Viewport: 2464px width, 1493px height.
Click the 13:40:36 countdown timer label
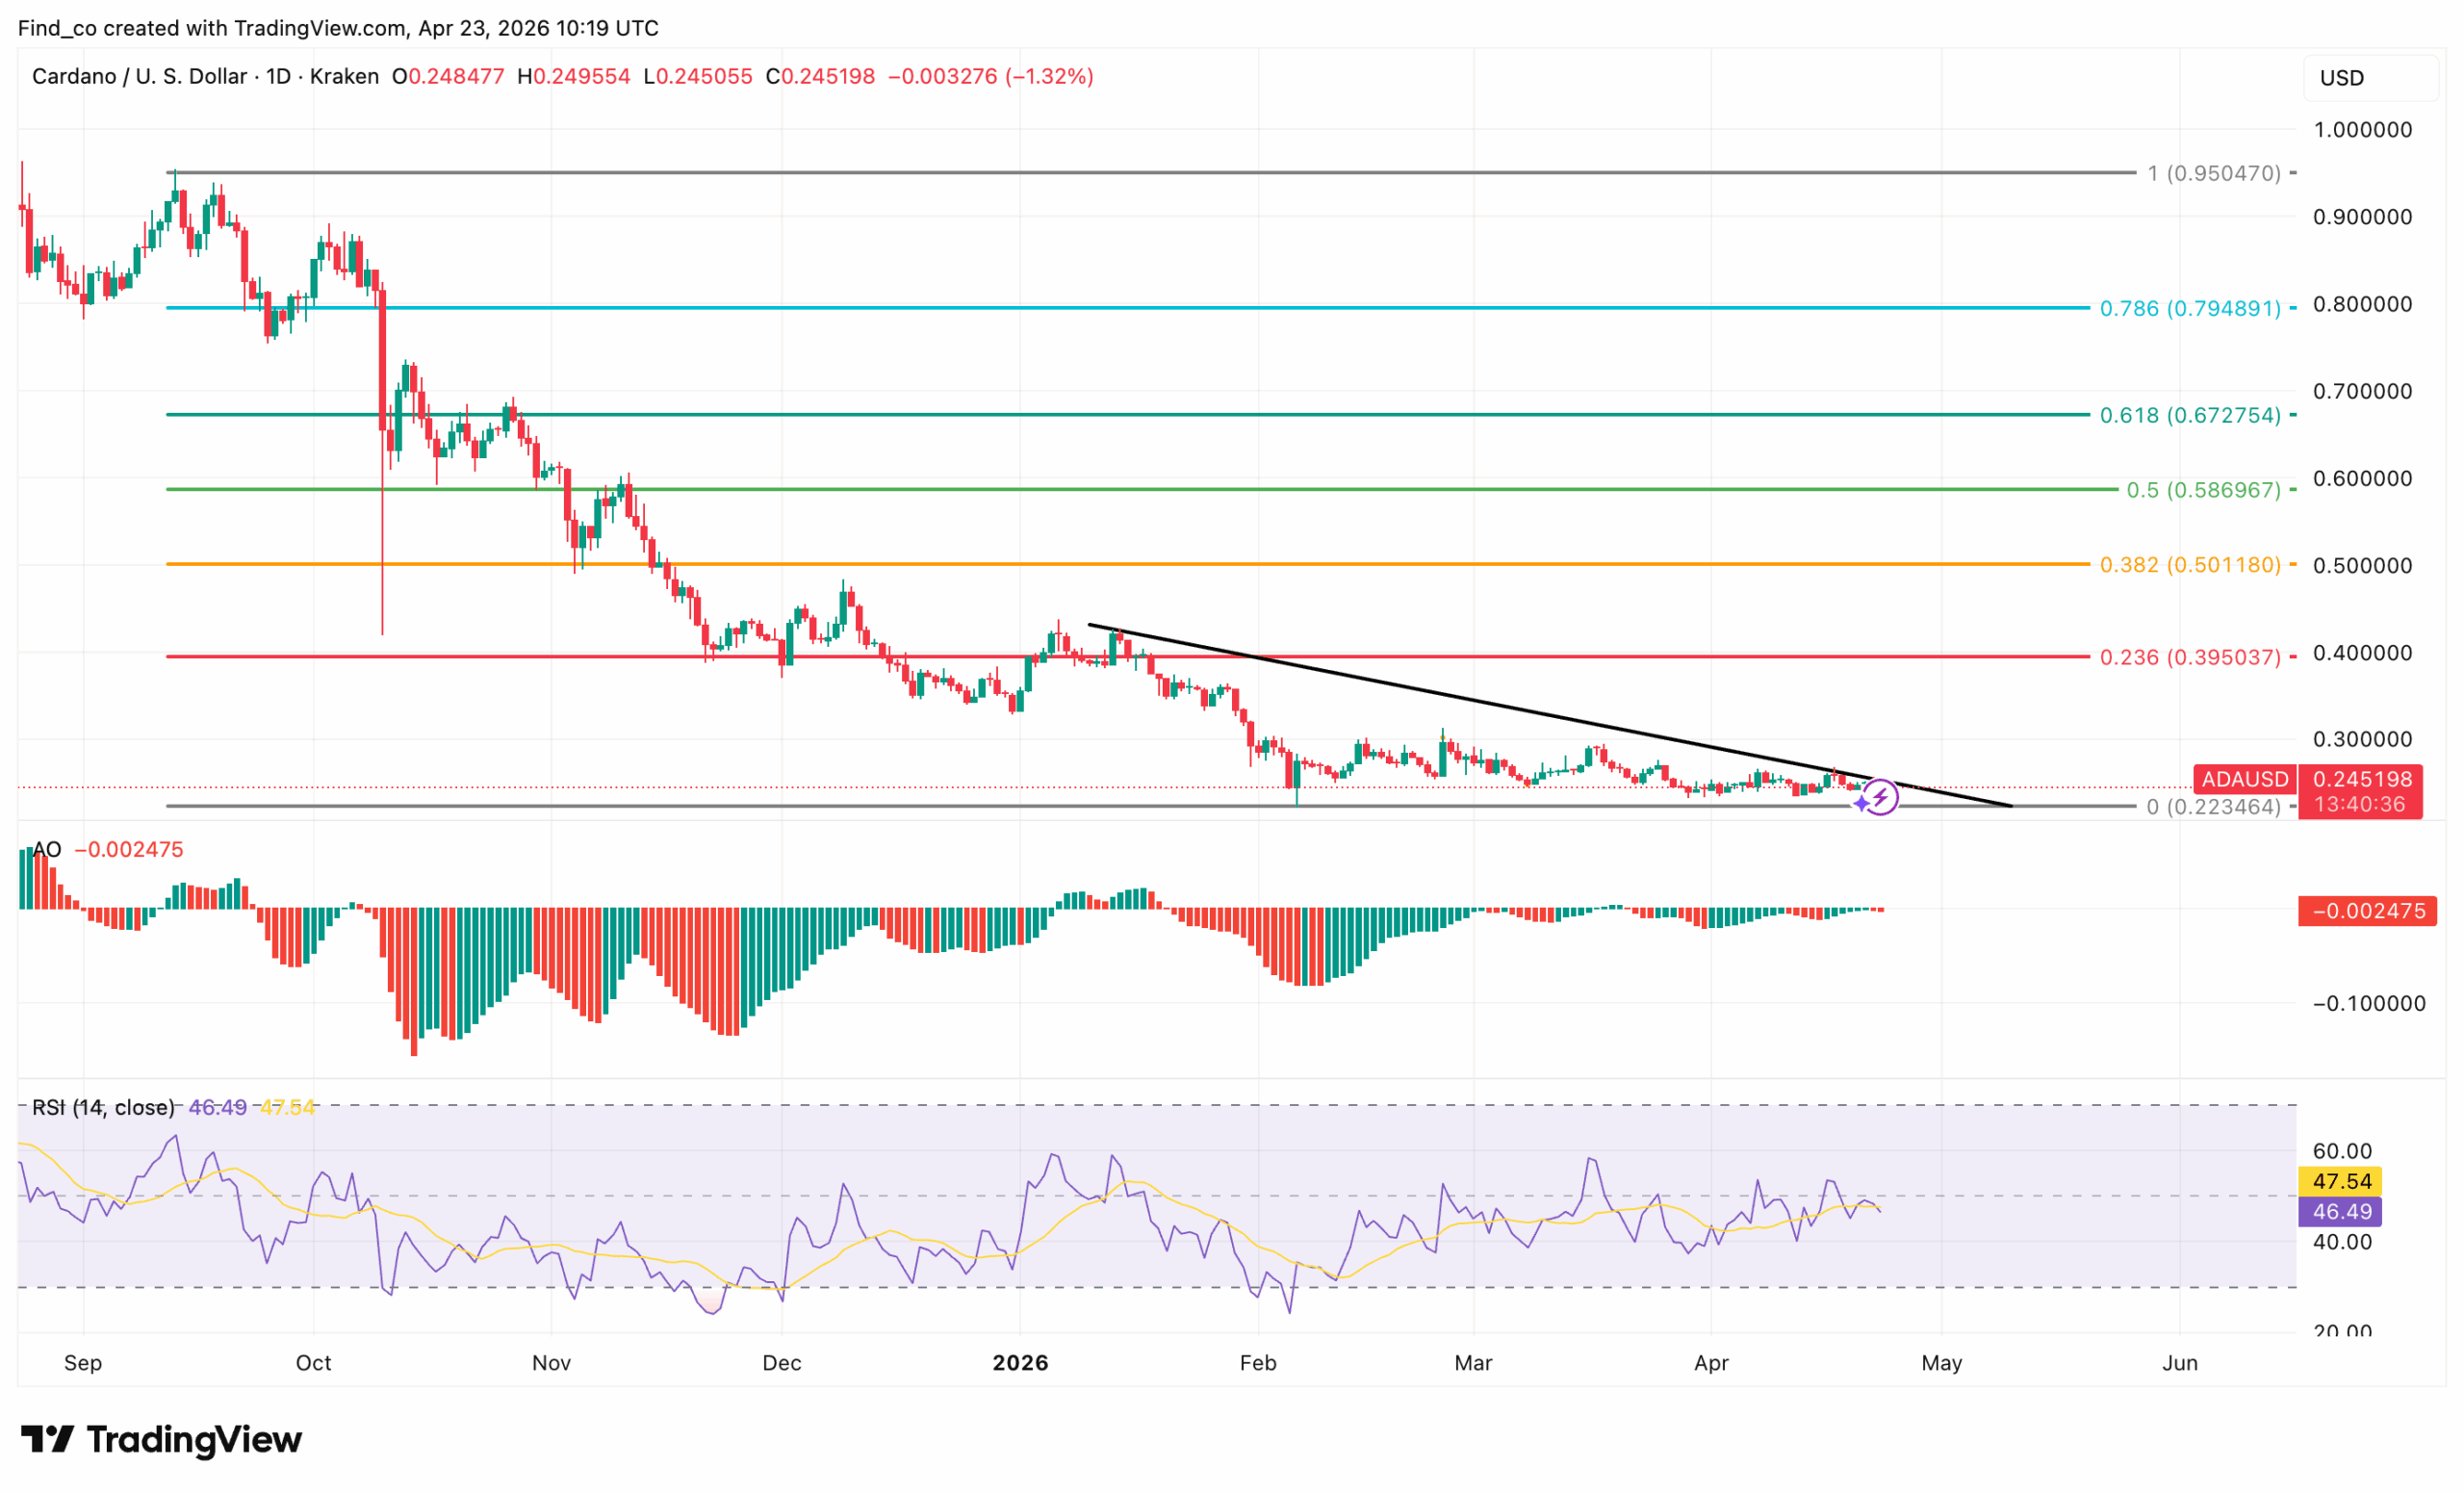point(2360,805)
